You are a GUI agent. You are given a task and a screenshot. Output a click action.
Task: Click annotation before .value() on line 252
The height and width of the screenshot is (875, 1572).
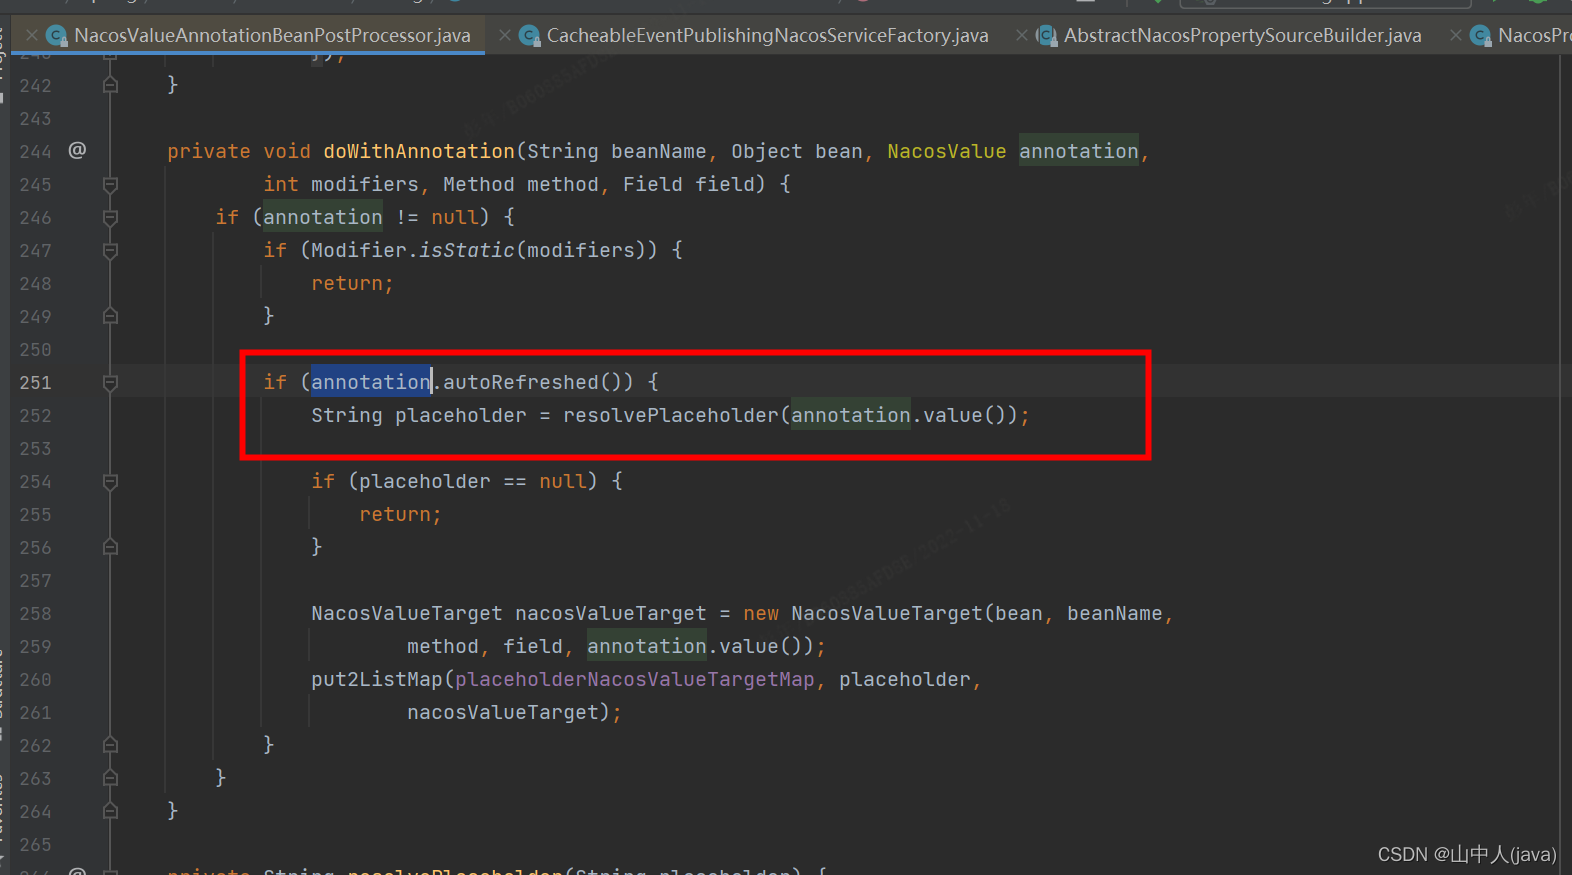click(x=851, y=415)
